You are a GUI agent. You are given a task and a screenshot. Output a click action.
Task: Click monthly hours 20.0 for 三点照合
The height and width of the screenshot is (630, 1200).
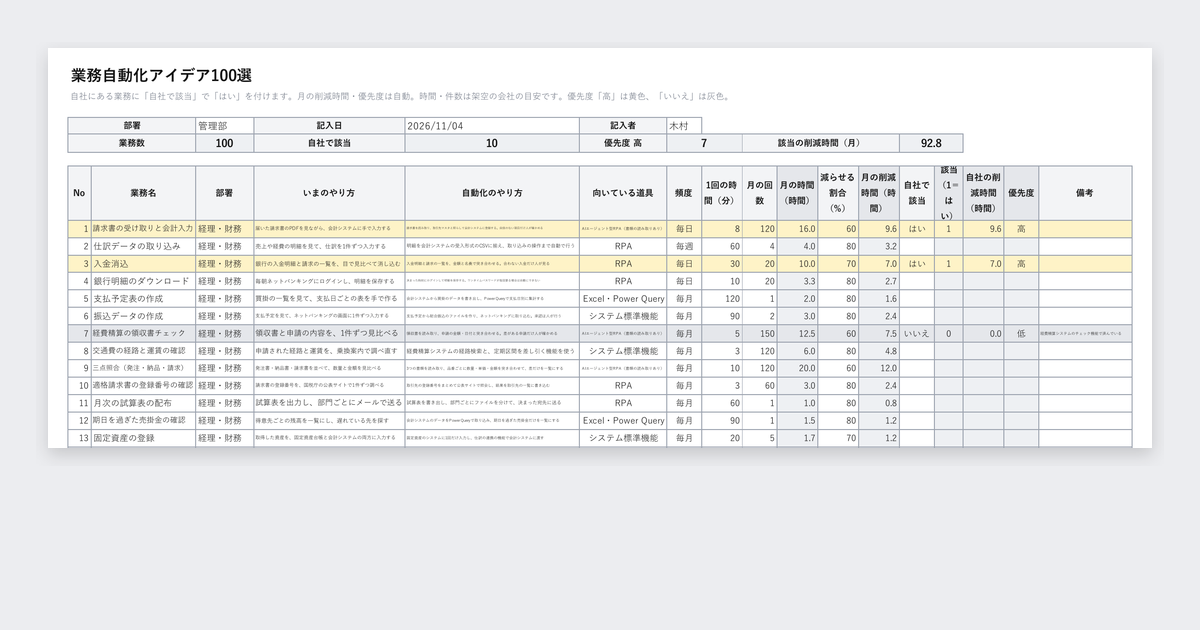(x=798, y=368)
